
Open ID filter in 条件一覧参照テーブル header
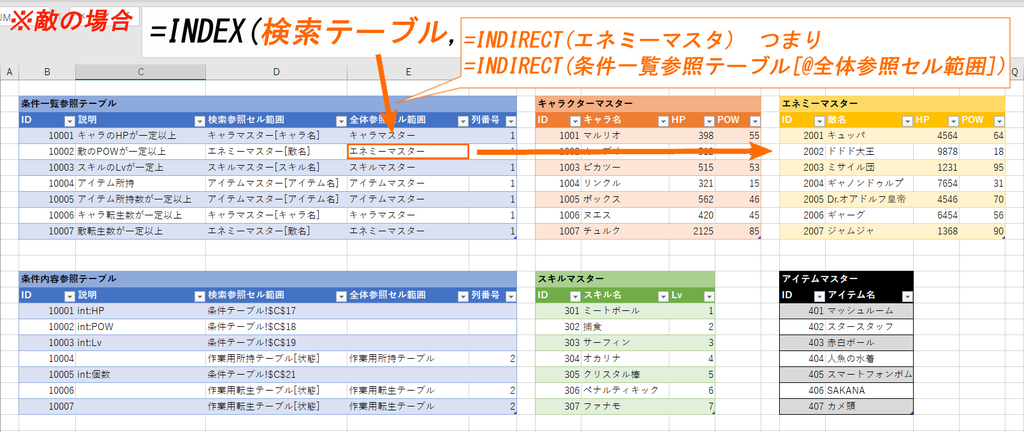[69, 120]
